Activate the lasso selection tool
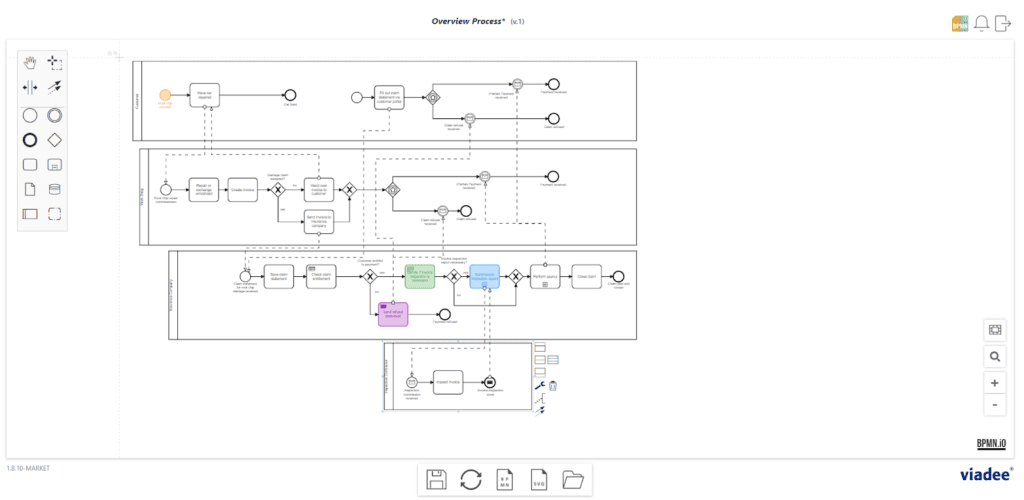 tap(55, 63)
